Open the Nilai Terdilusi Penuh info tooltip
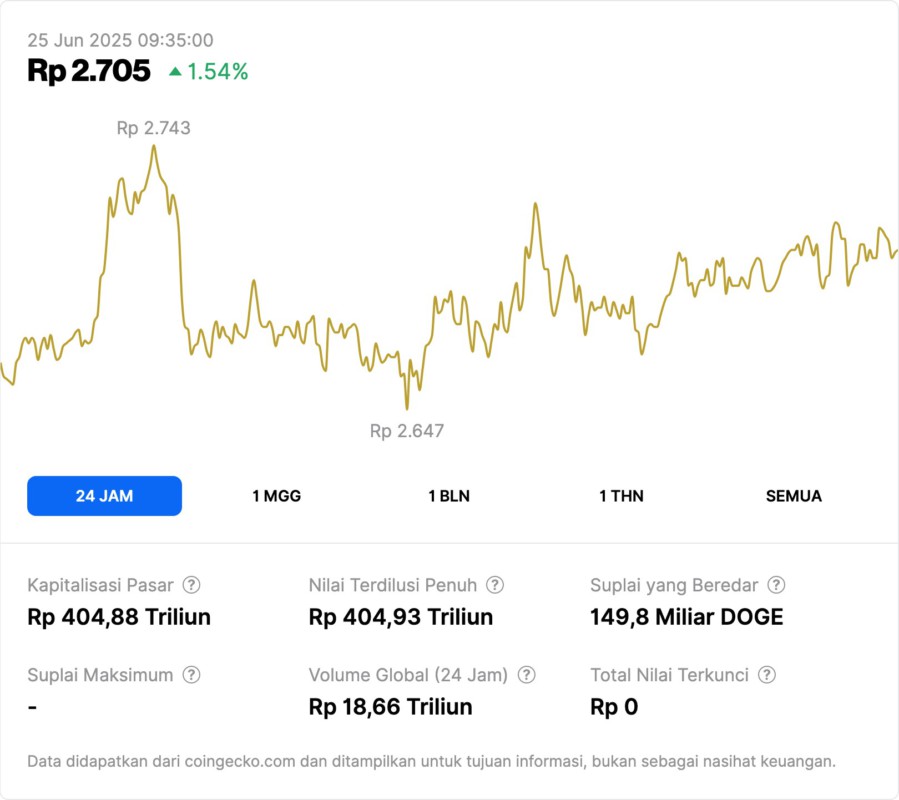This screenshot has height=800, width=899. coord(495,585)
